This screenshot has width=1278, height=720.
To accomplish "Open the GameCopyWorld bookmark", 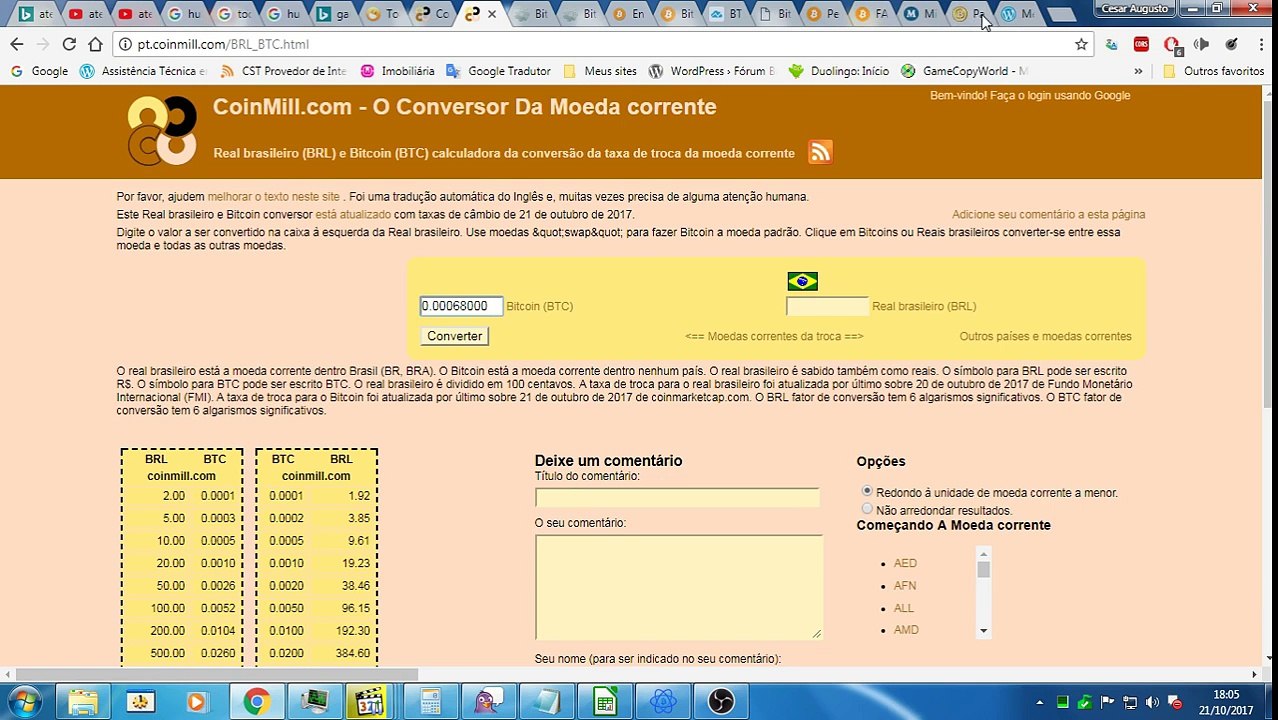I will click(964, 71).
